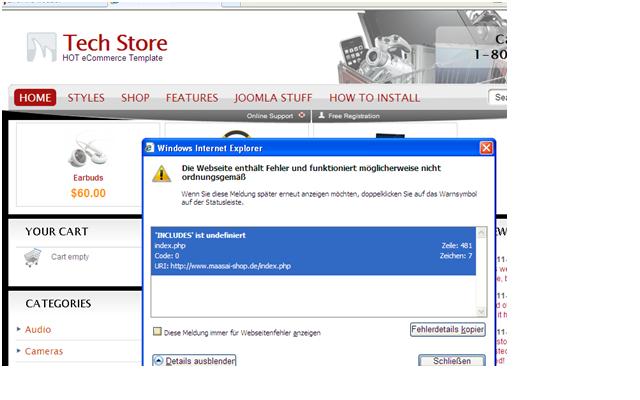Open the HOME menu item
The width and height of the screenshot is (640, 400).
[x=35, y=98]
